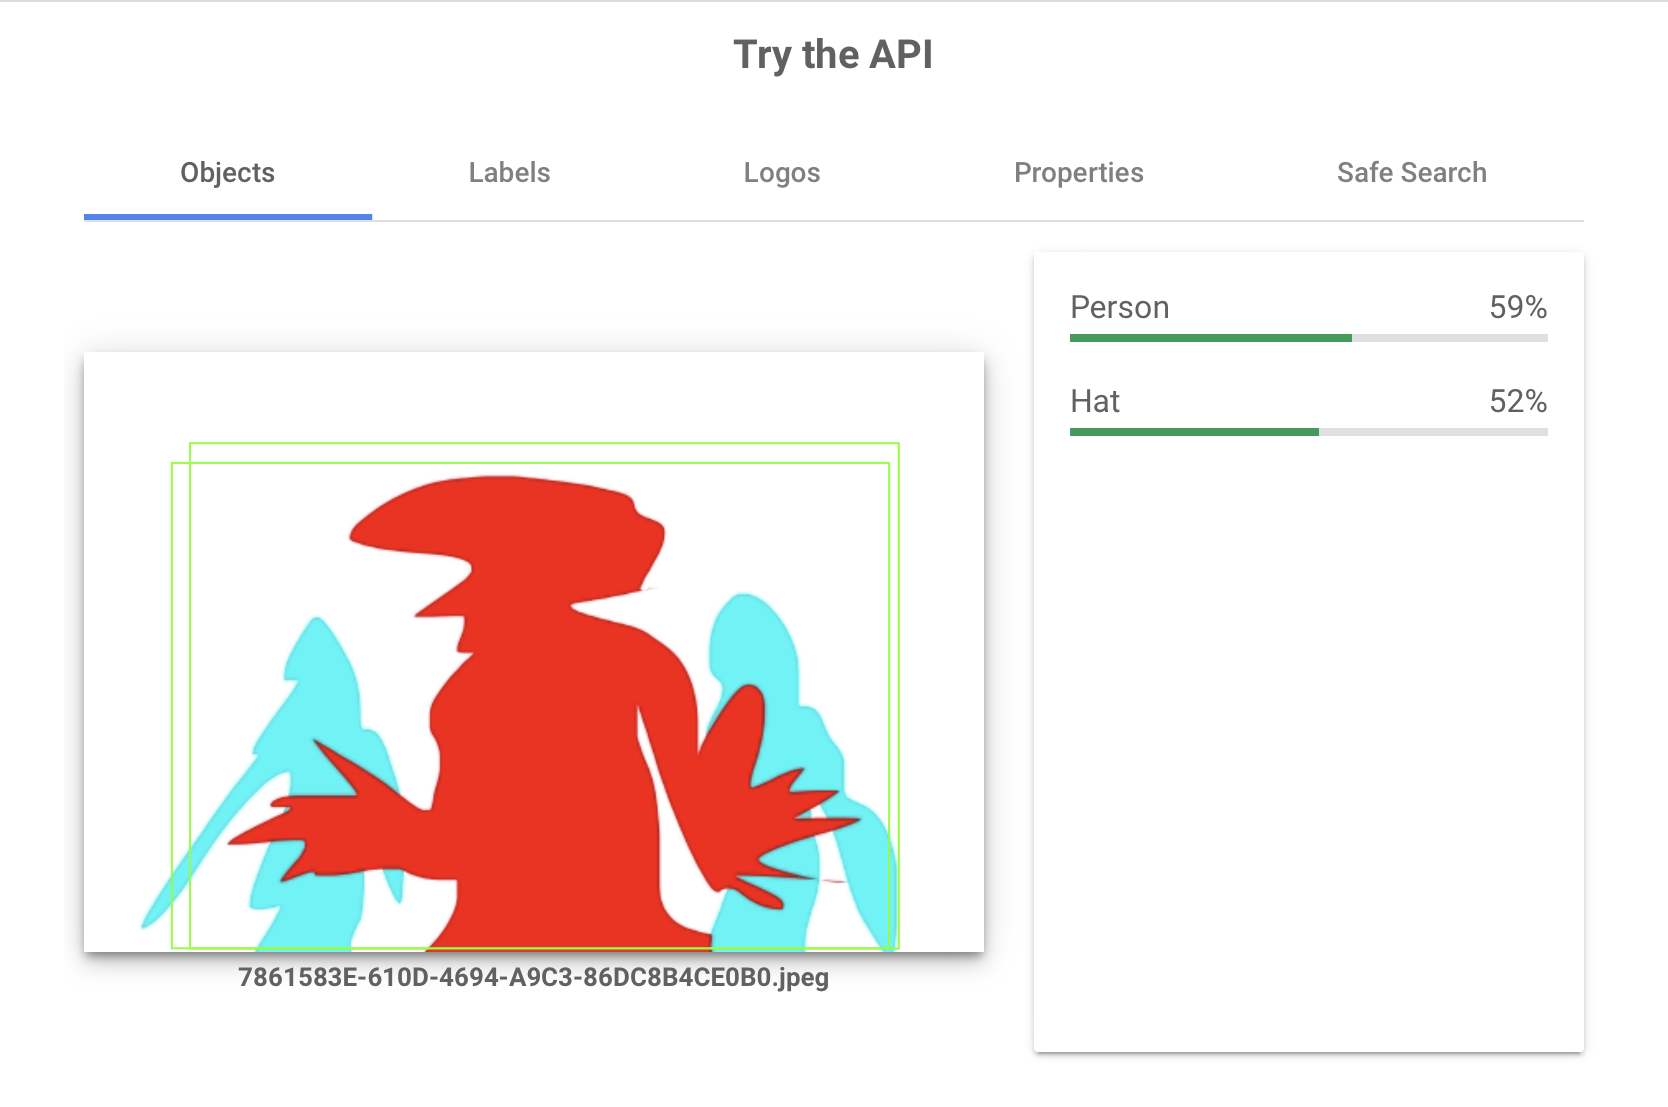Click the jpeg file name caption
The image size is (1668, 1107).
point(534,977)
